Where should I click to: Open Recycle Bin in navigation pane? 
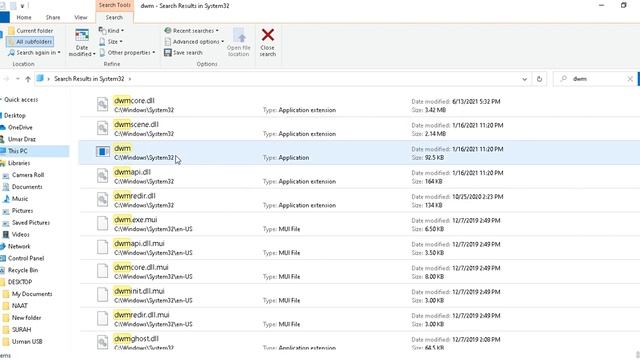click(23, 270)
